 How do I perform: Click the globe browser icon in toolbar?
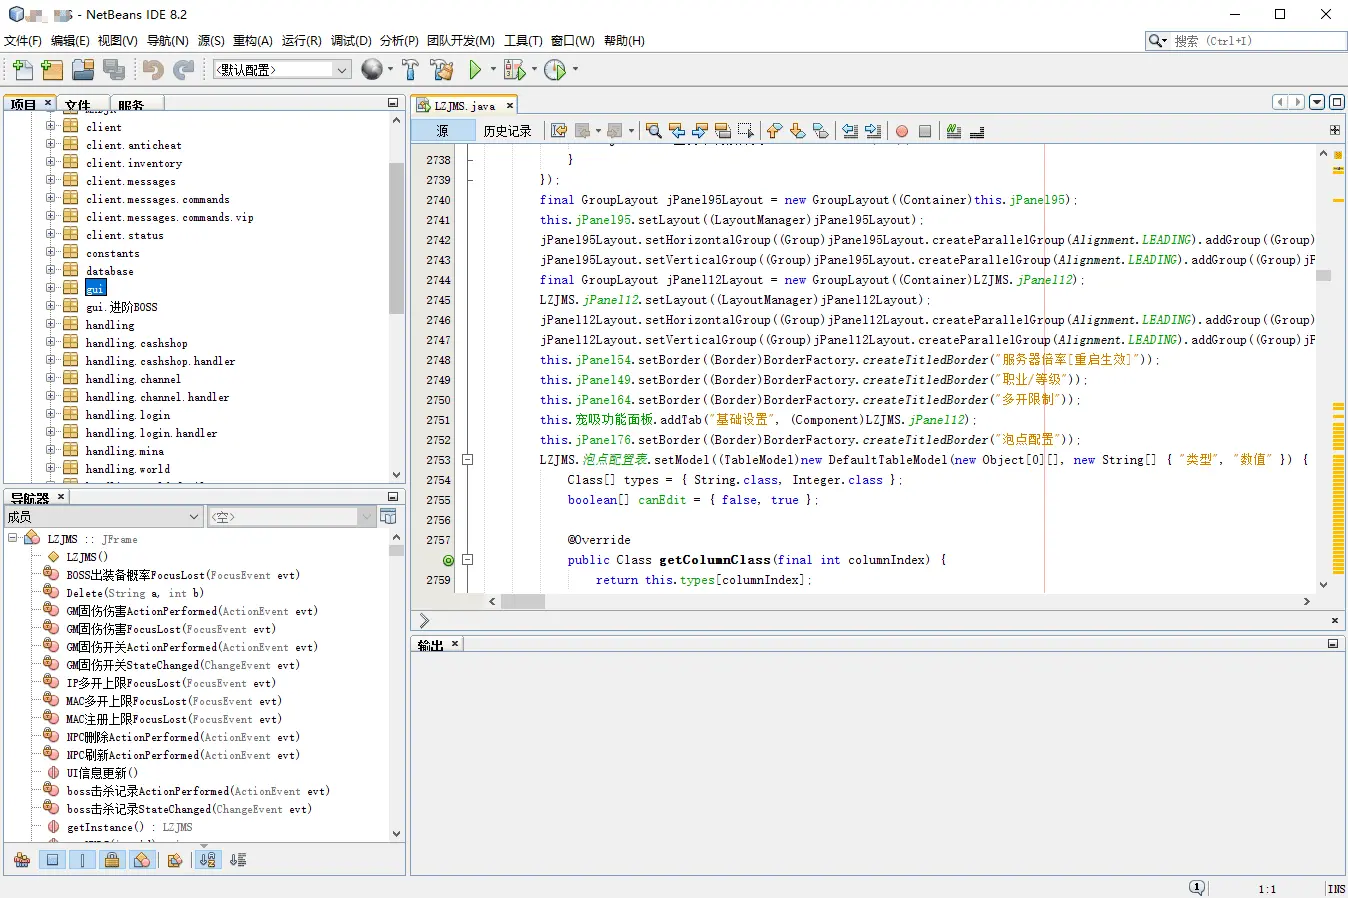[x=372, y=69]
